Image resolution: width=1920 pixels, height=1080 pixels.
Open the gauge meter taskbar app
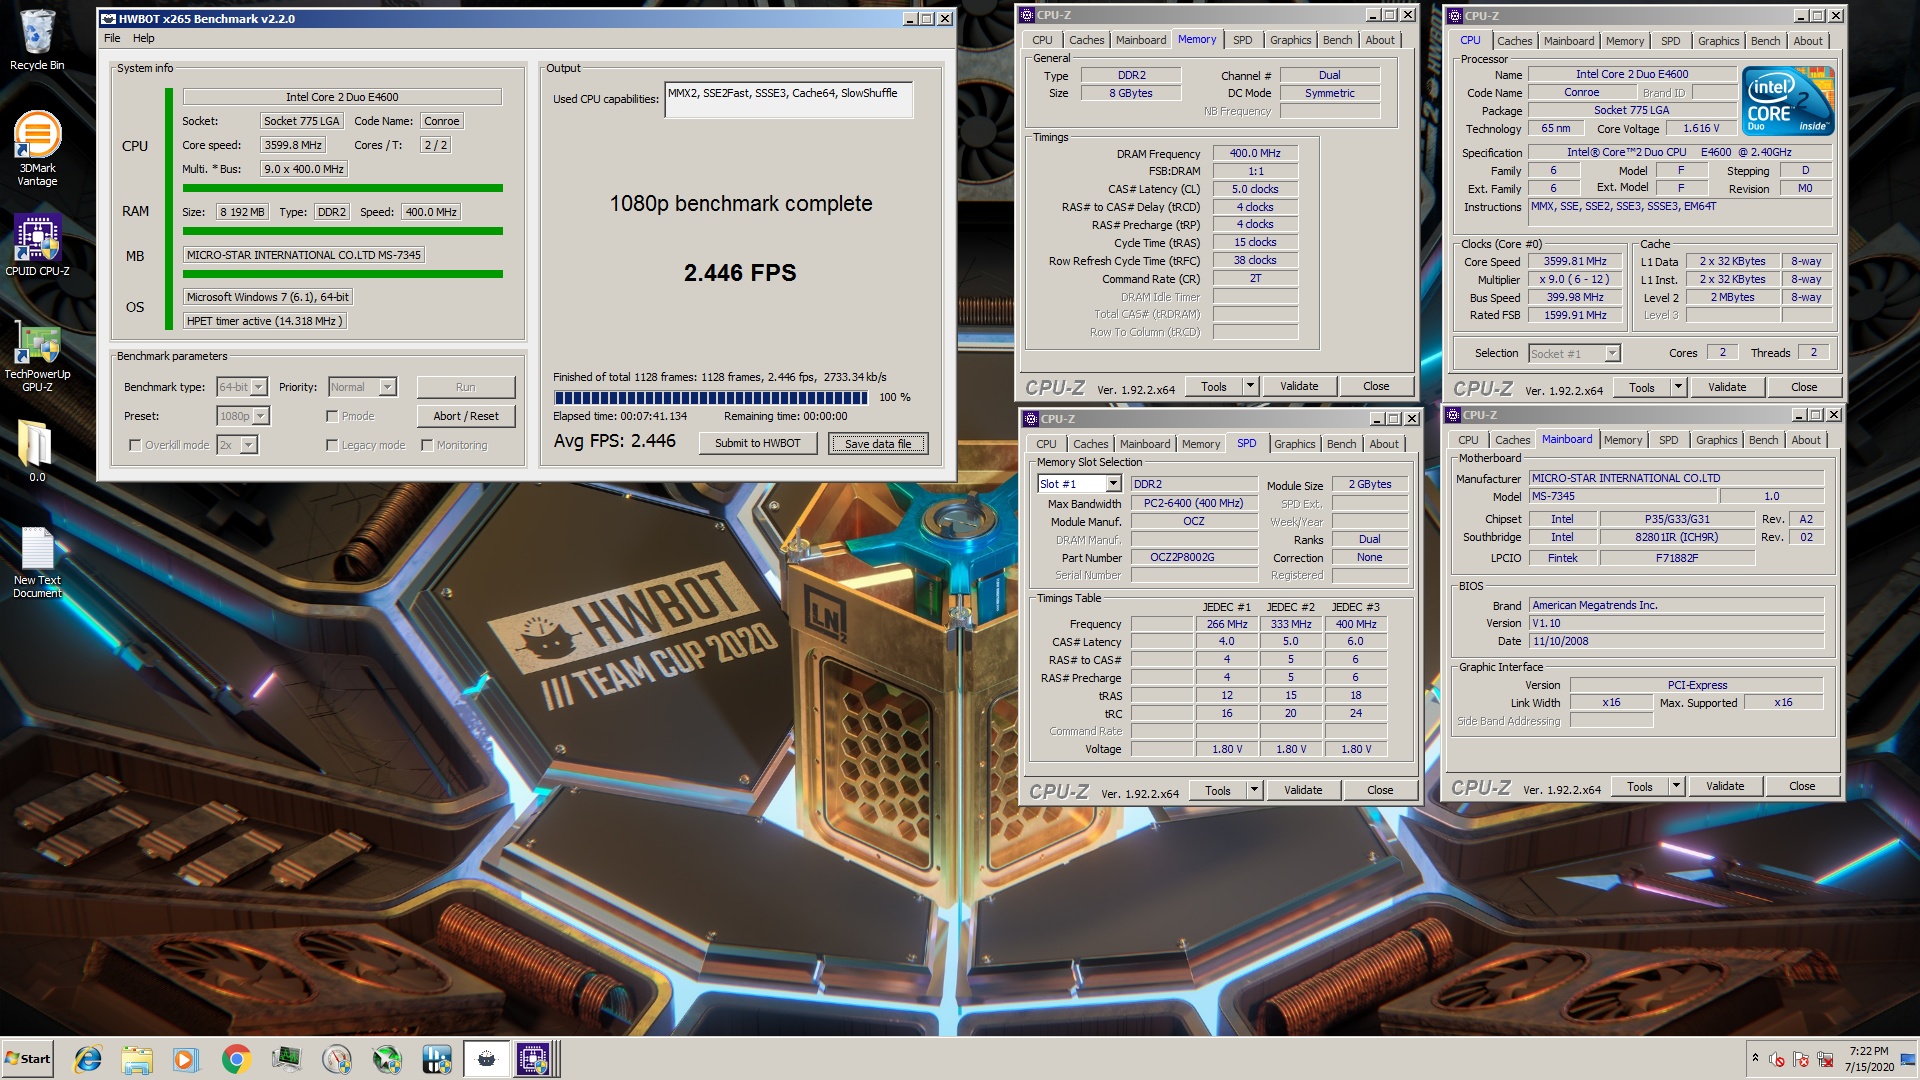[x=337, y=1059]
